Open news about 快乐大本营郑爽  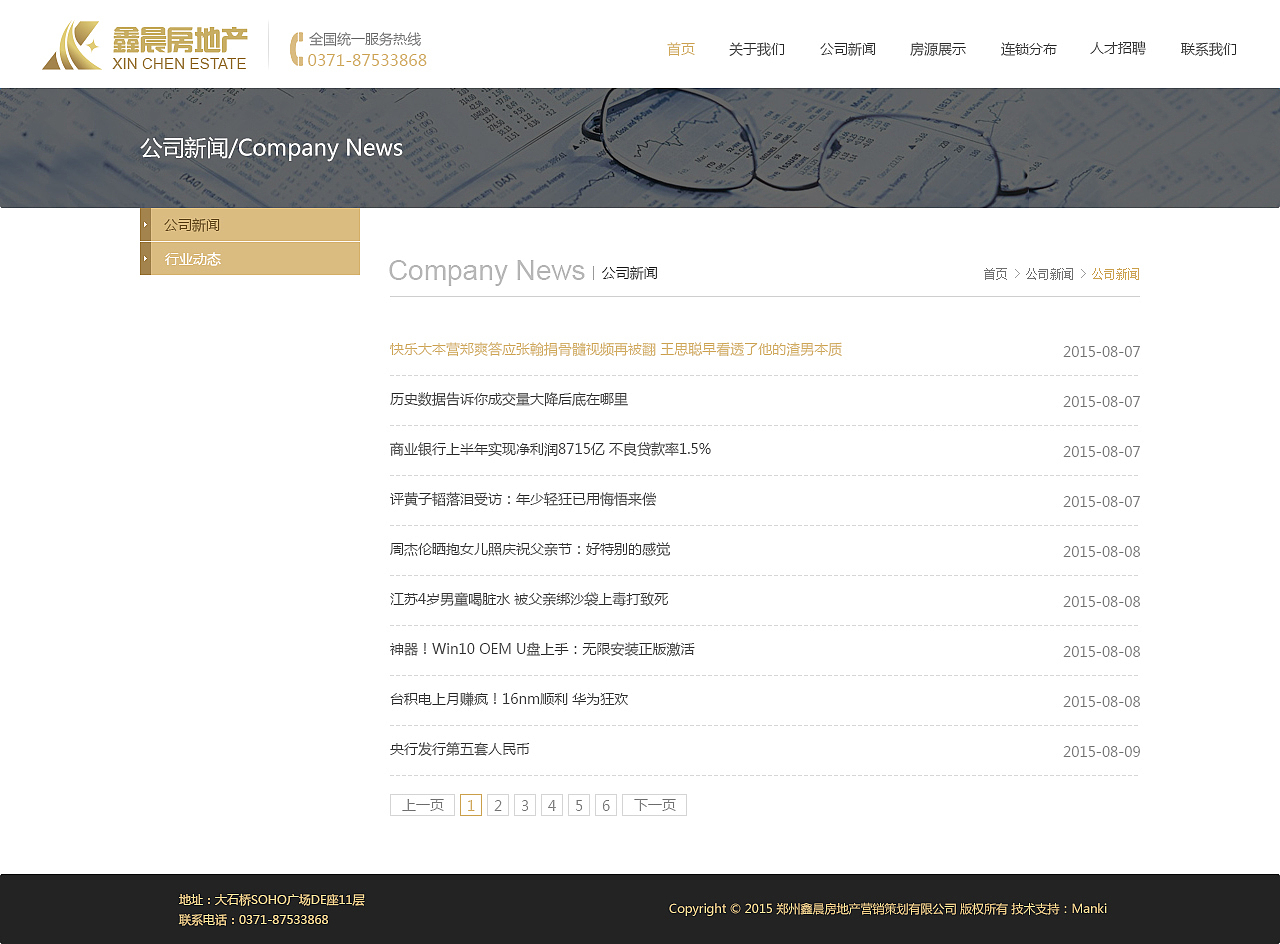tap(616, 349)
